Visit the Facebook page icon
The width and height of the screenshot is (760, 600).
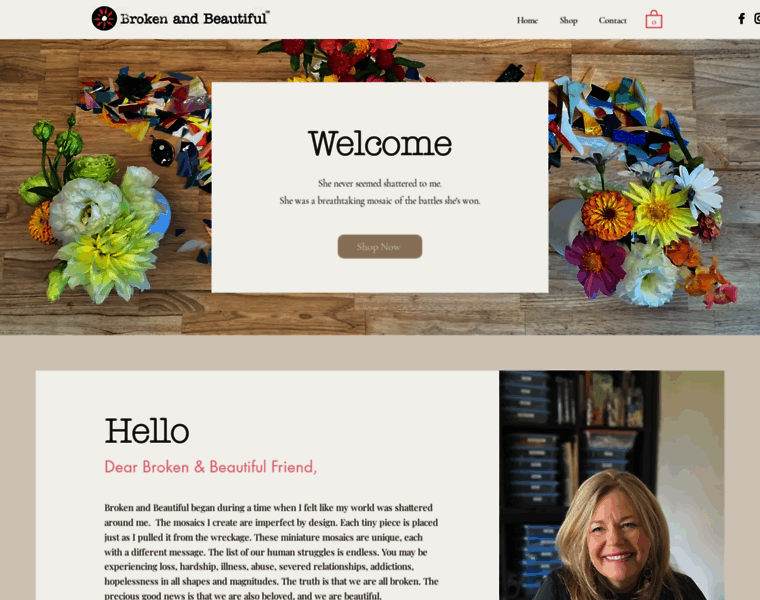(741, 19)
